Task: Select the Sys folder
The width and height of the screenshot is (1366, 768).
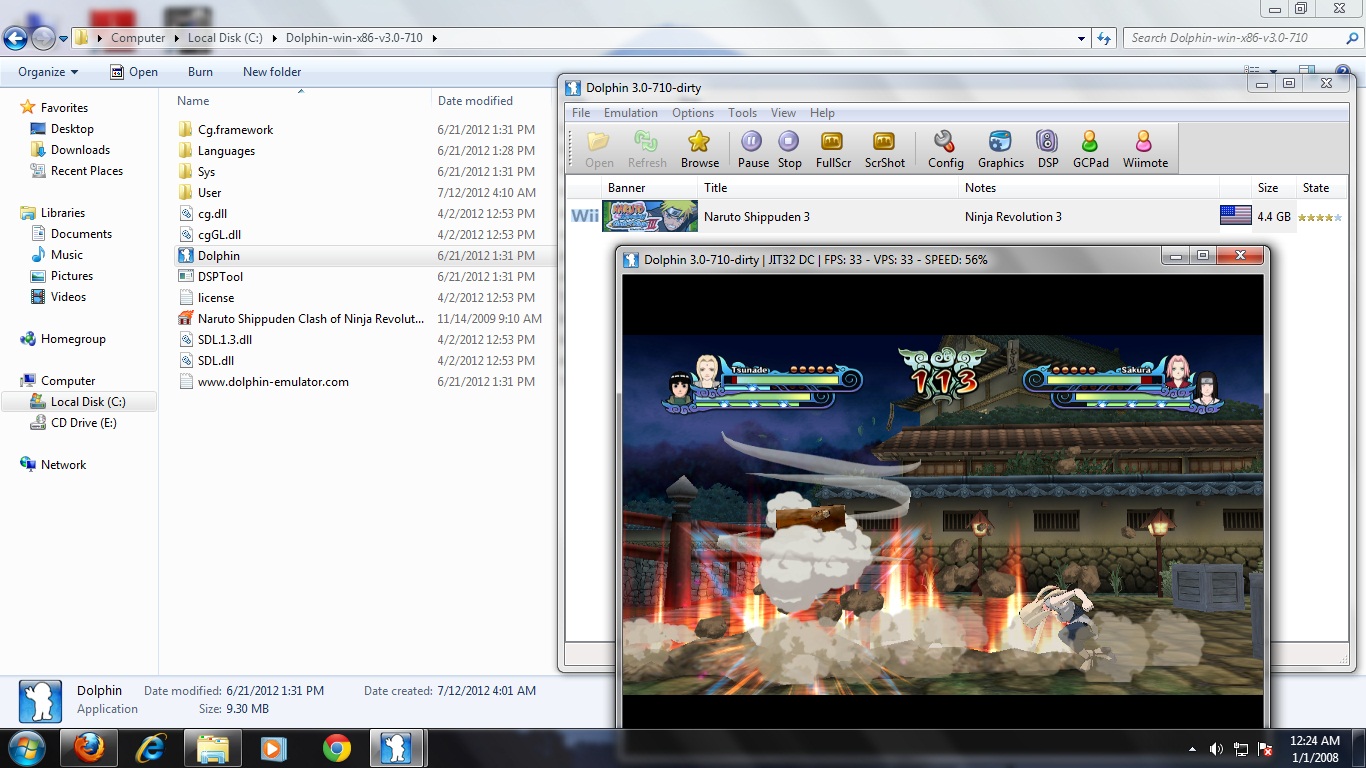Action: click(x=206, y=172)
